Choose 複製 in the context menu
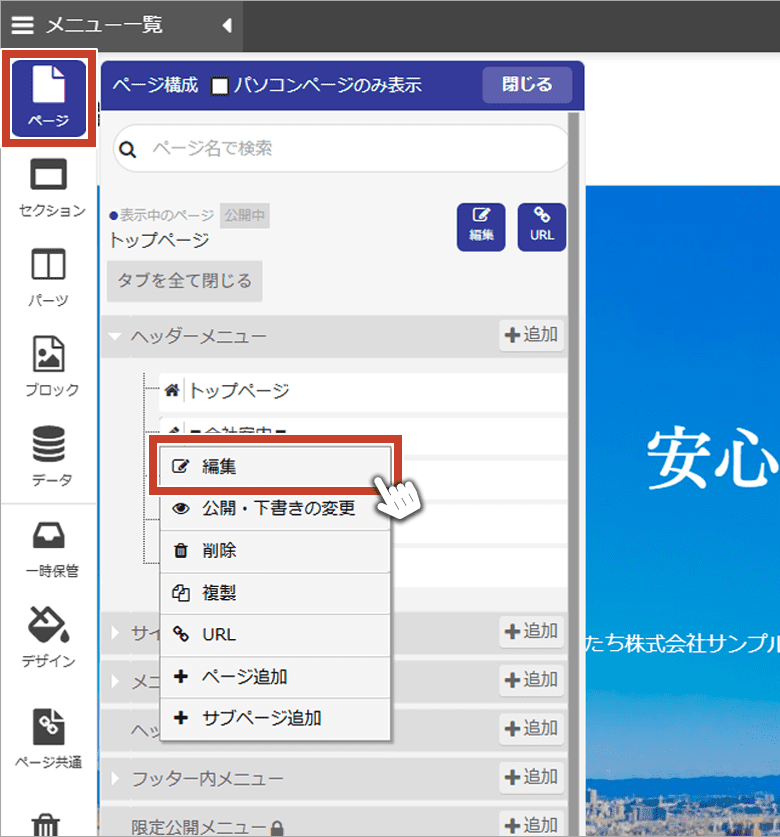This screenshot has width=780, height=837. pos(275,593)
